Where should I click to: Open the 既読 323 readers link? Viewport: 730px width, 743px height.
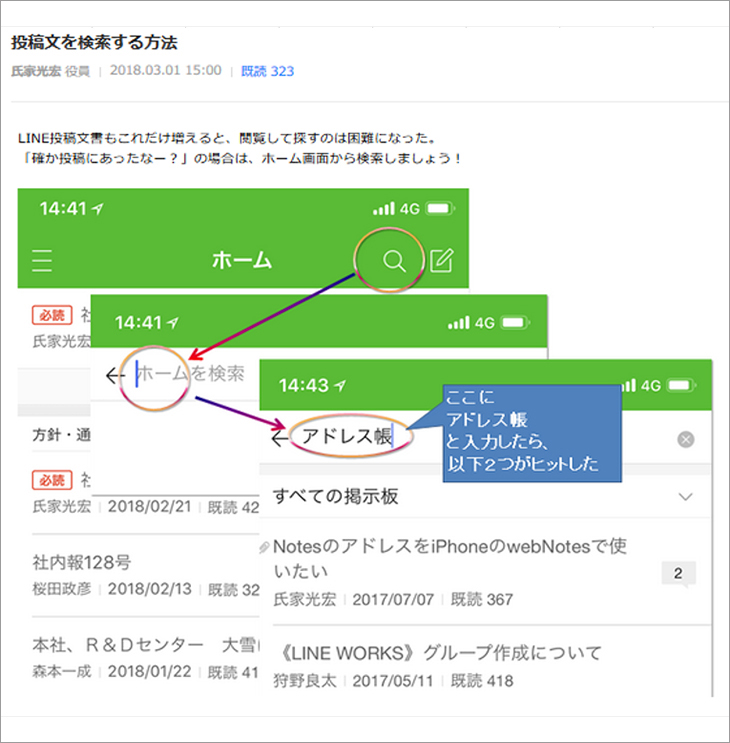[x=267, y=71]
